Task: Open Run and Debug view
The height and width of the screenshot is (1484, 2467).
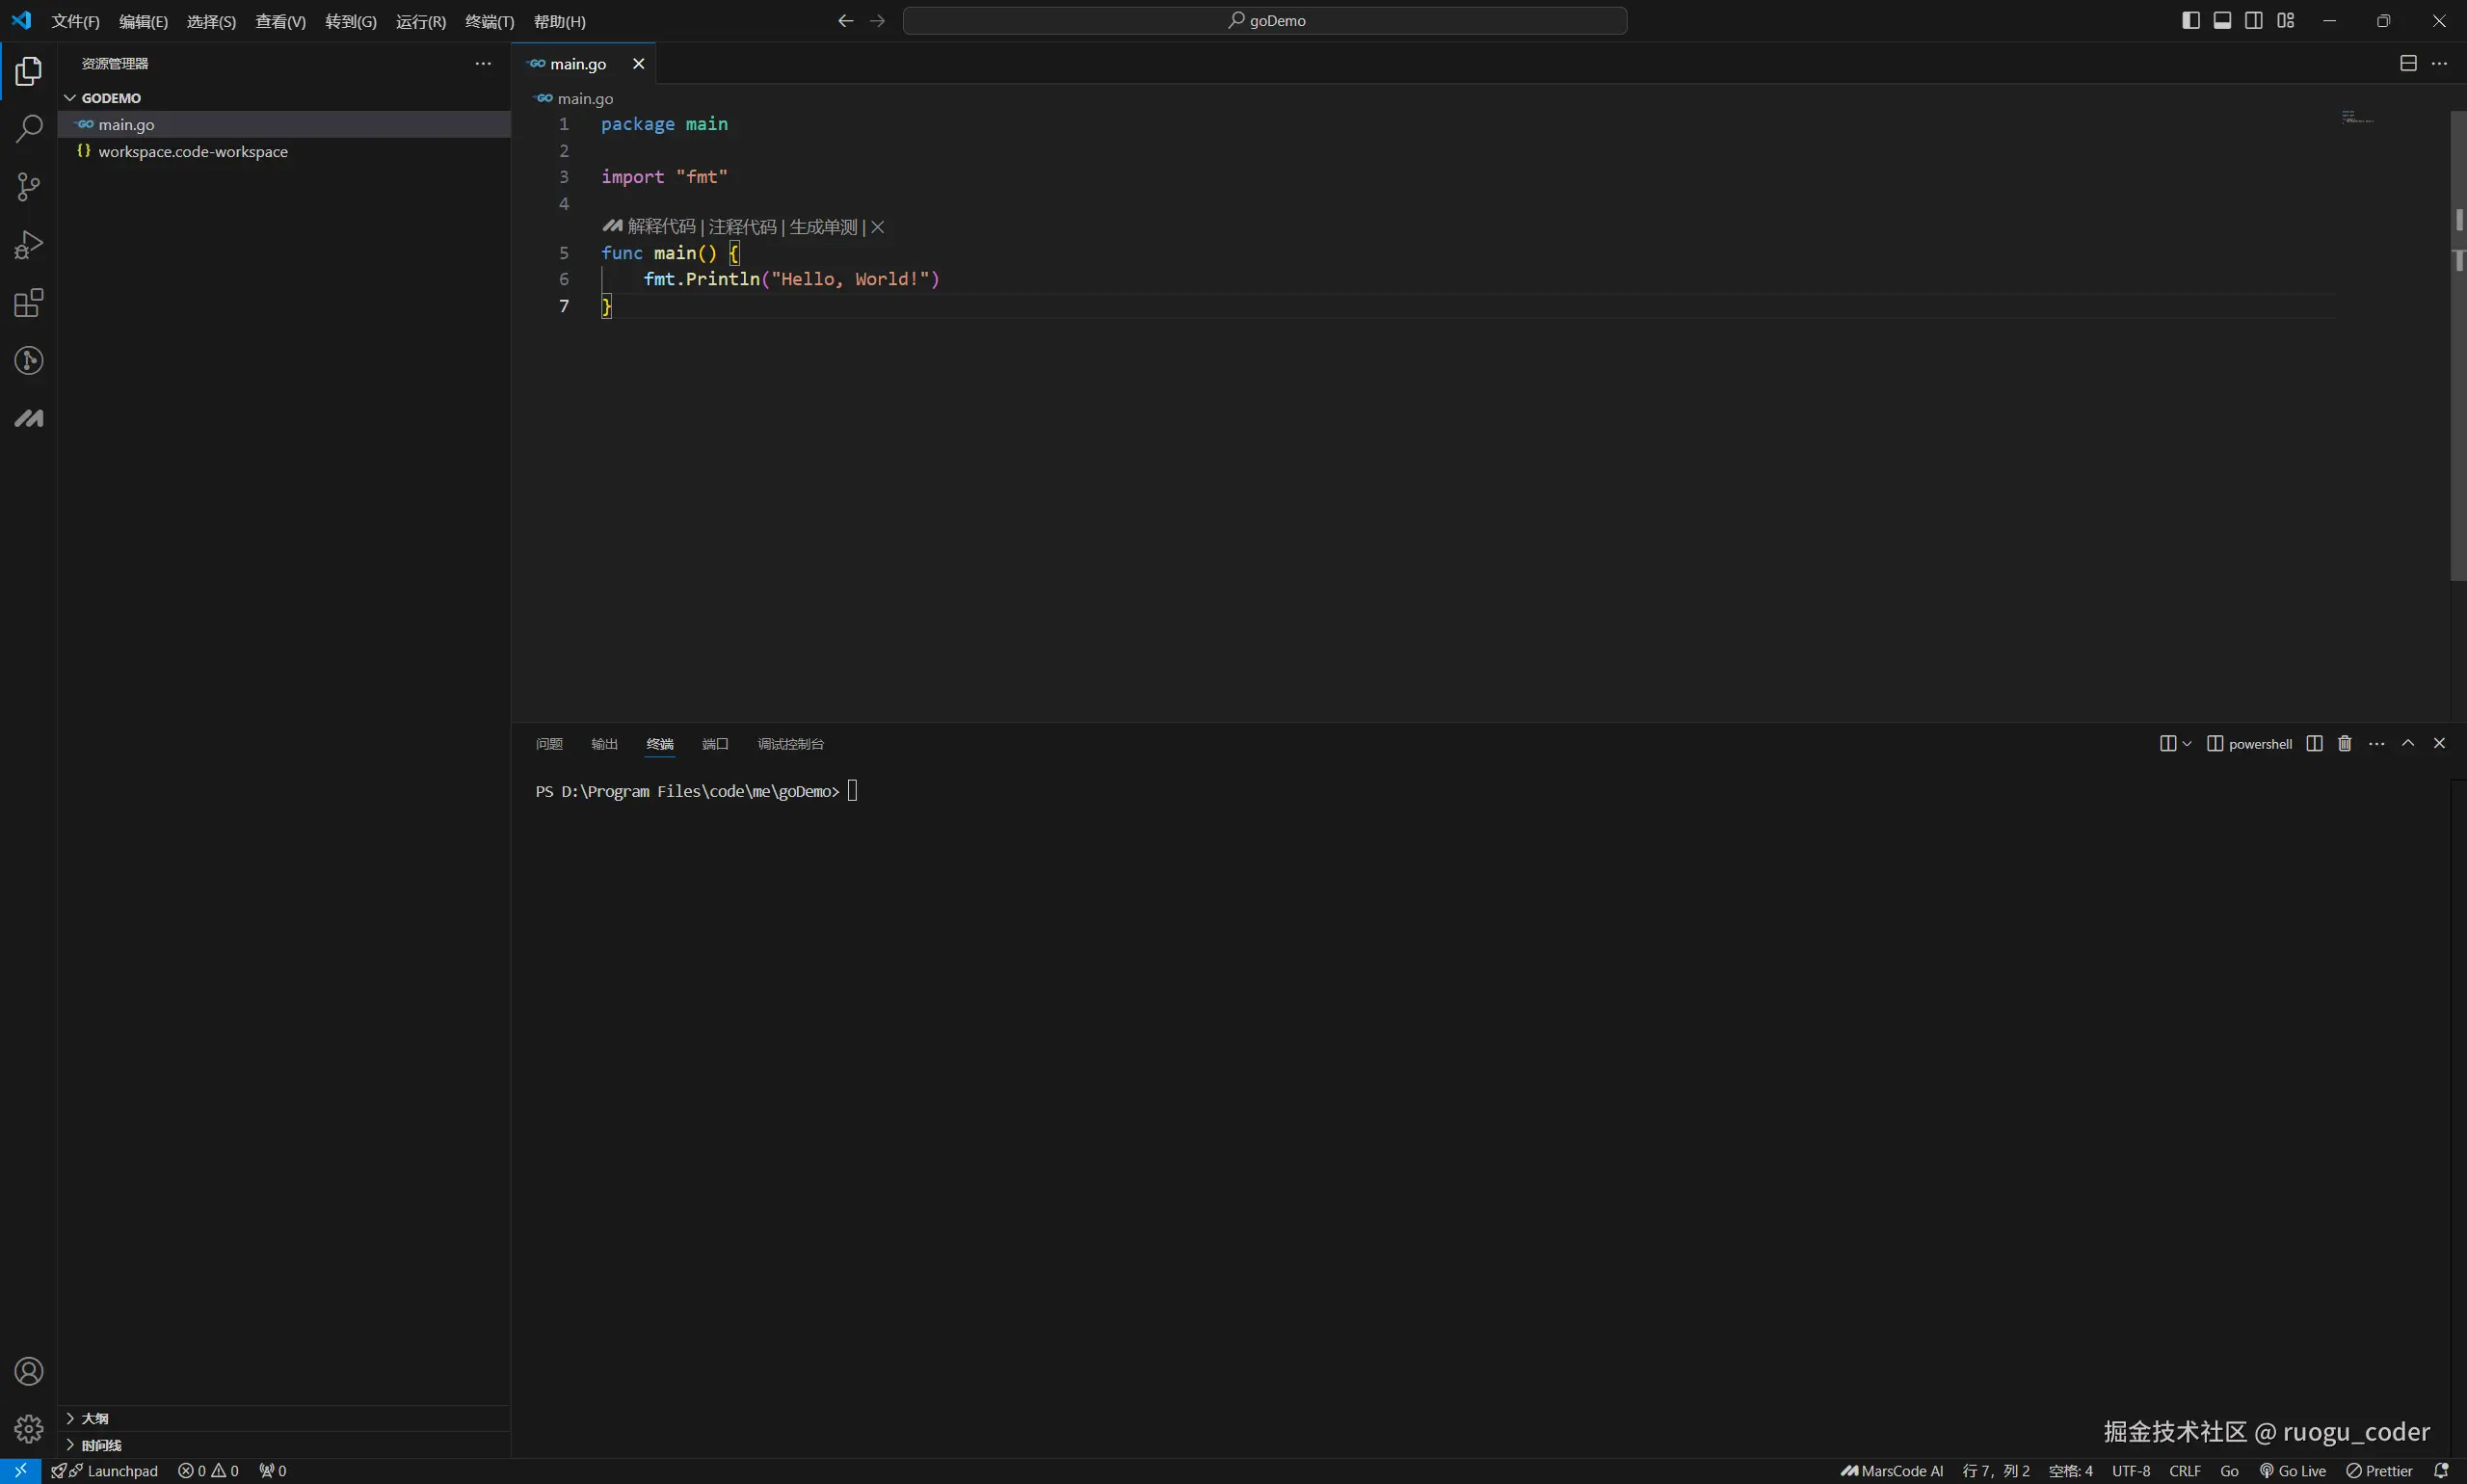Action: (29, 245)
